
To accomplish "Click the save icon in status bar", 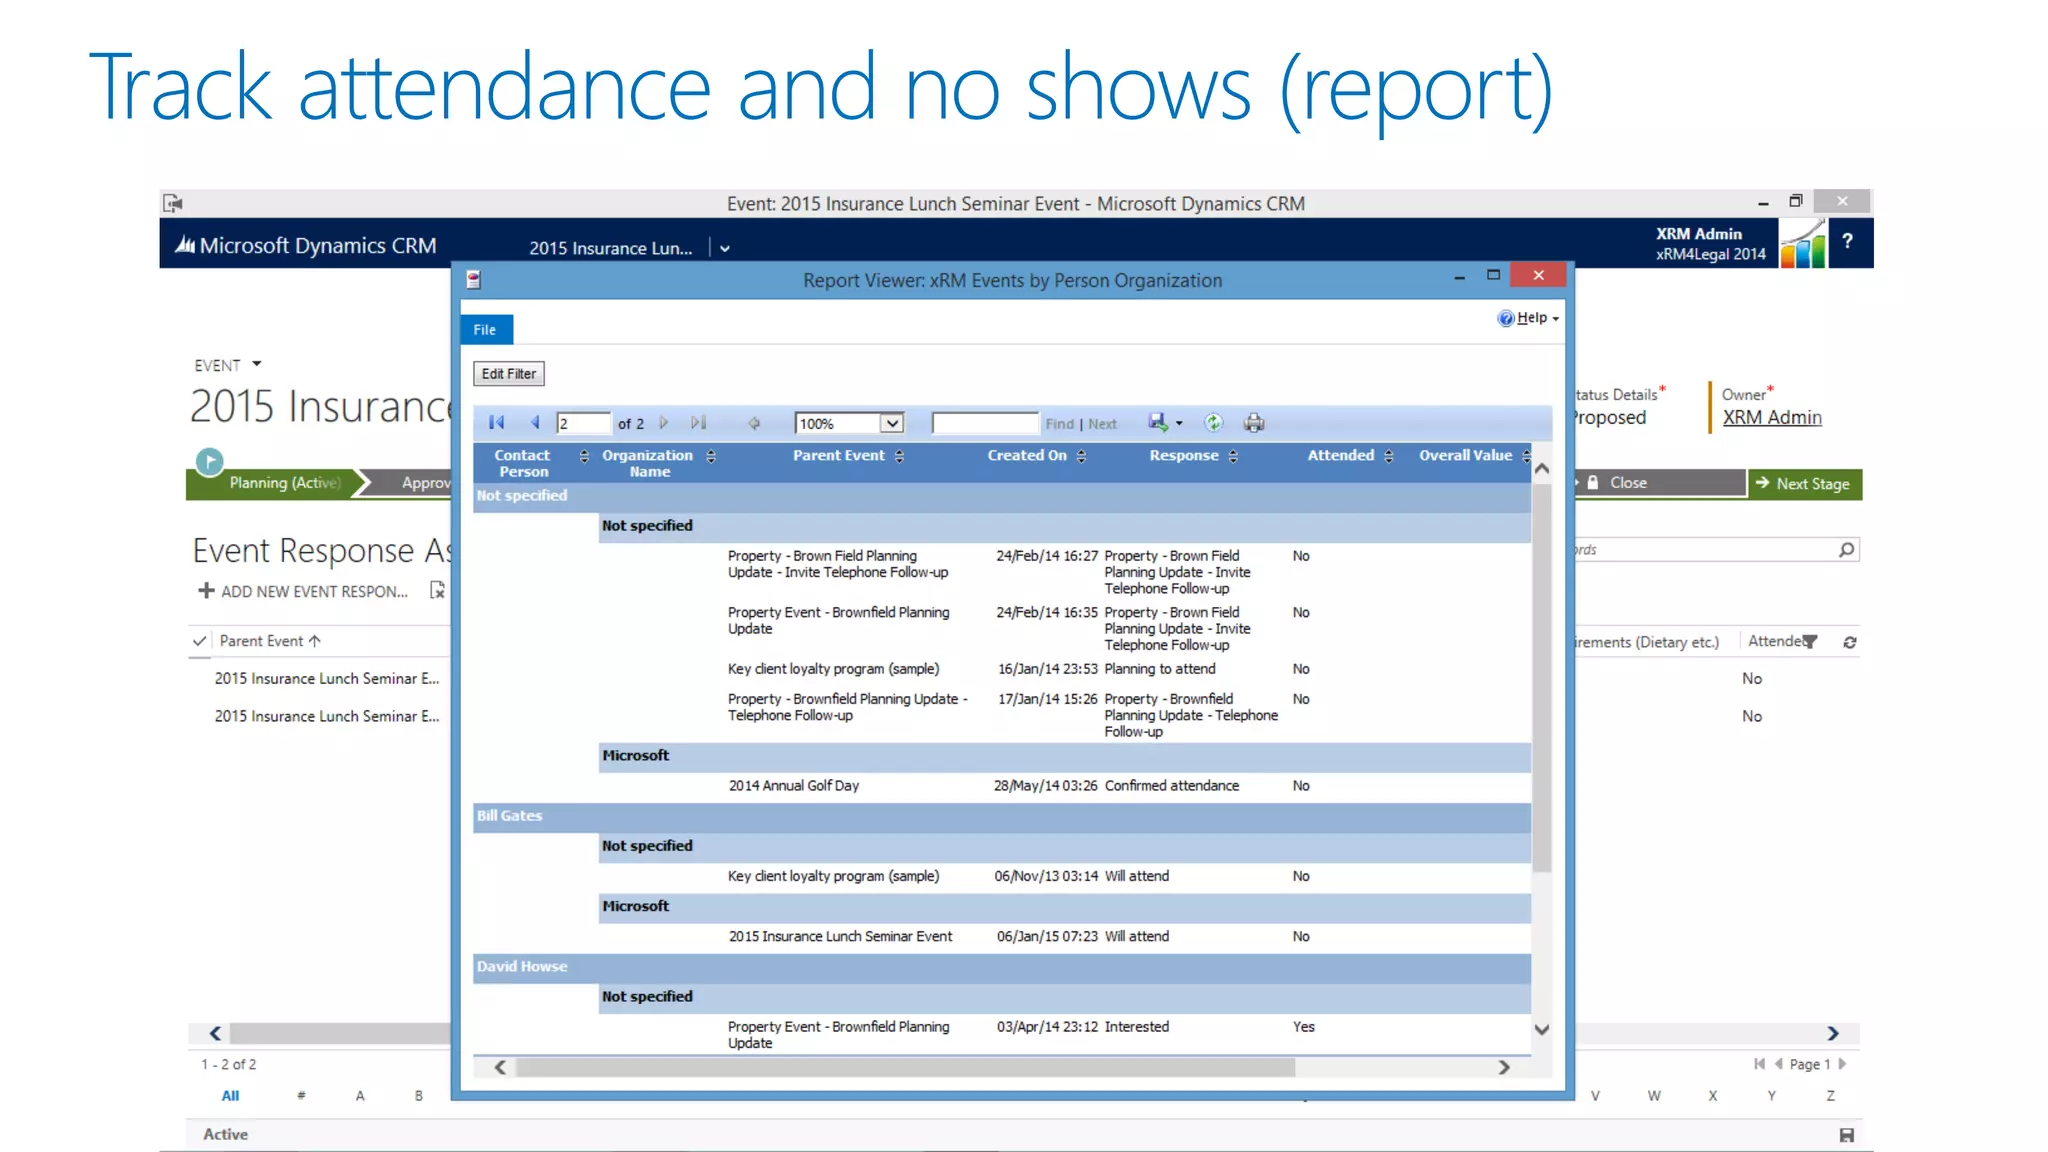I will [1846, 1135].
